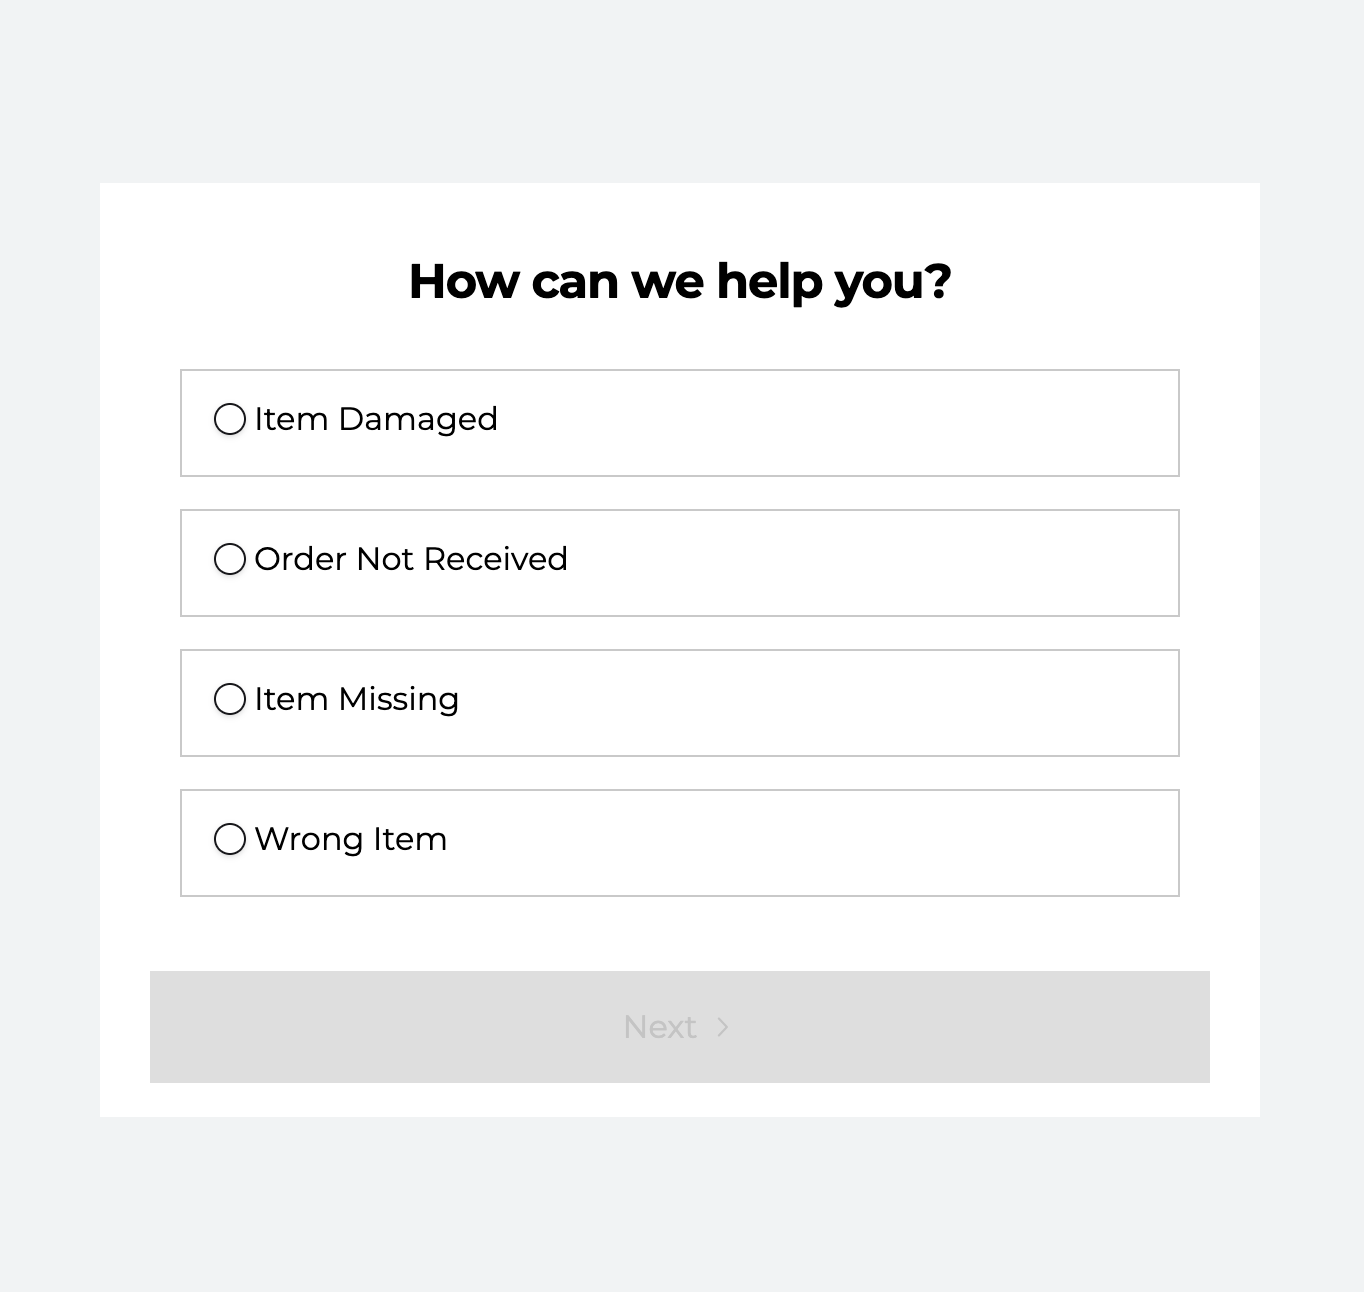Click the circular radio control for Item Damaged
Viewport: 1364px width, 1292px height.
tap(229, 420)
